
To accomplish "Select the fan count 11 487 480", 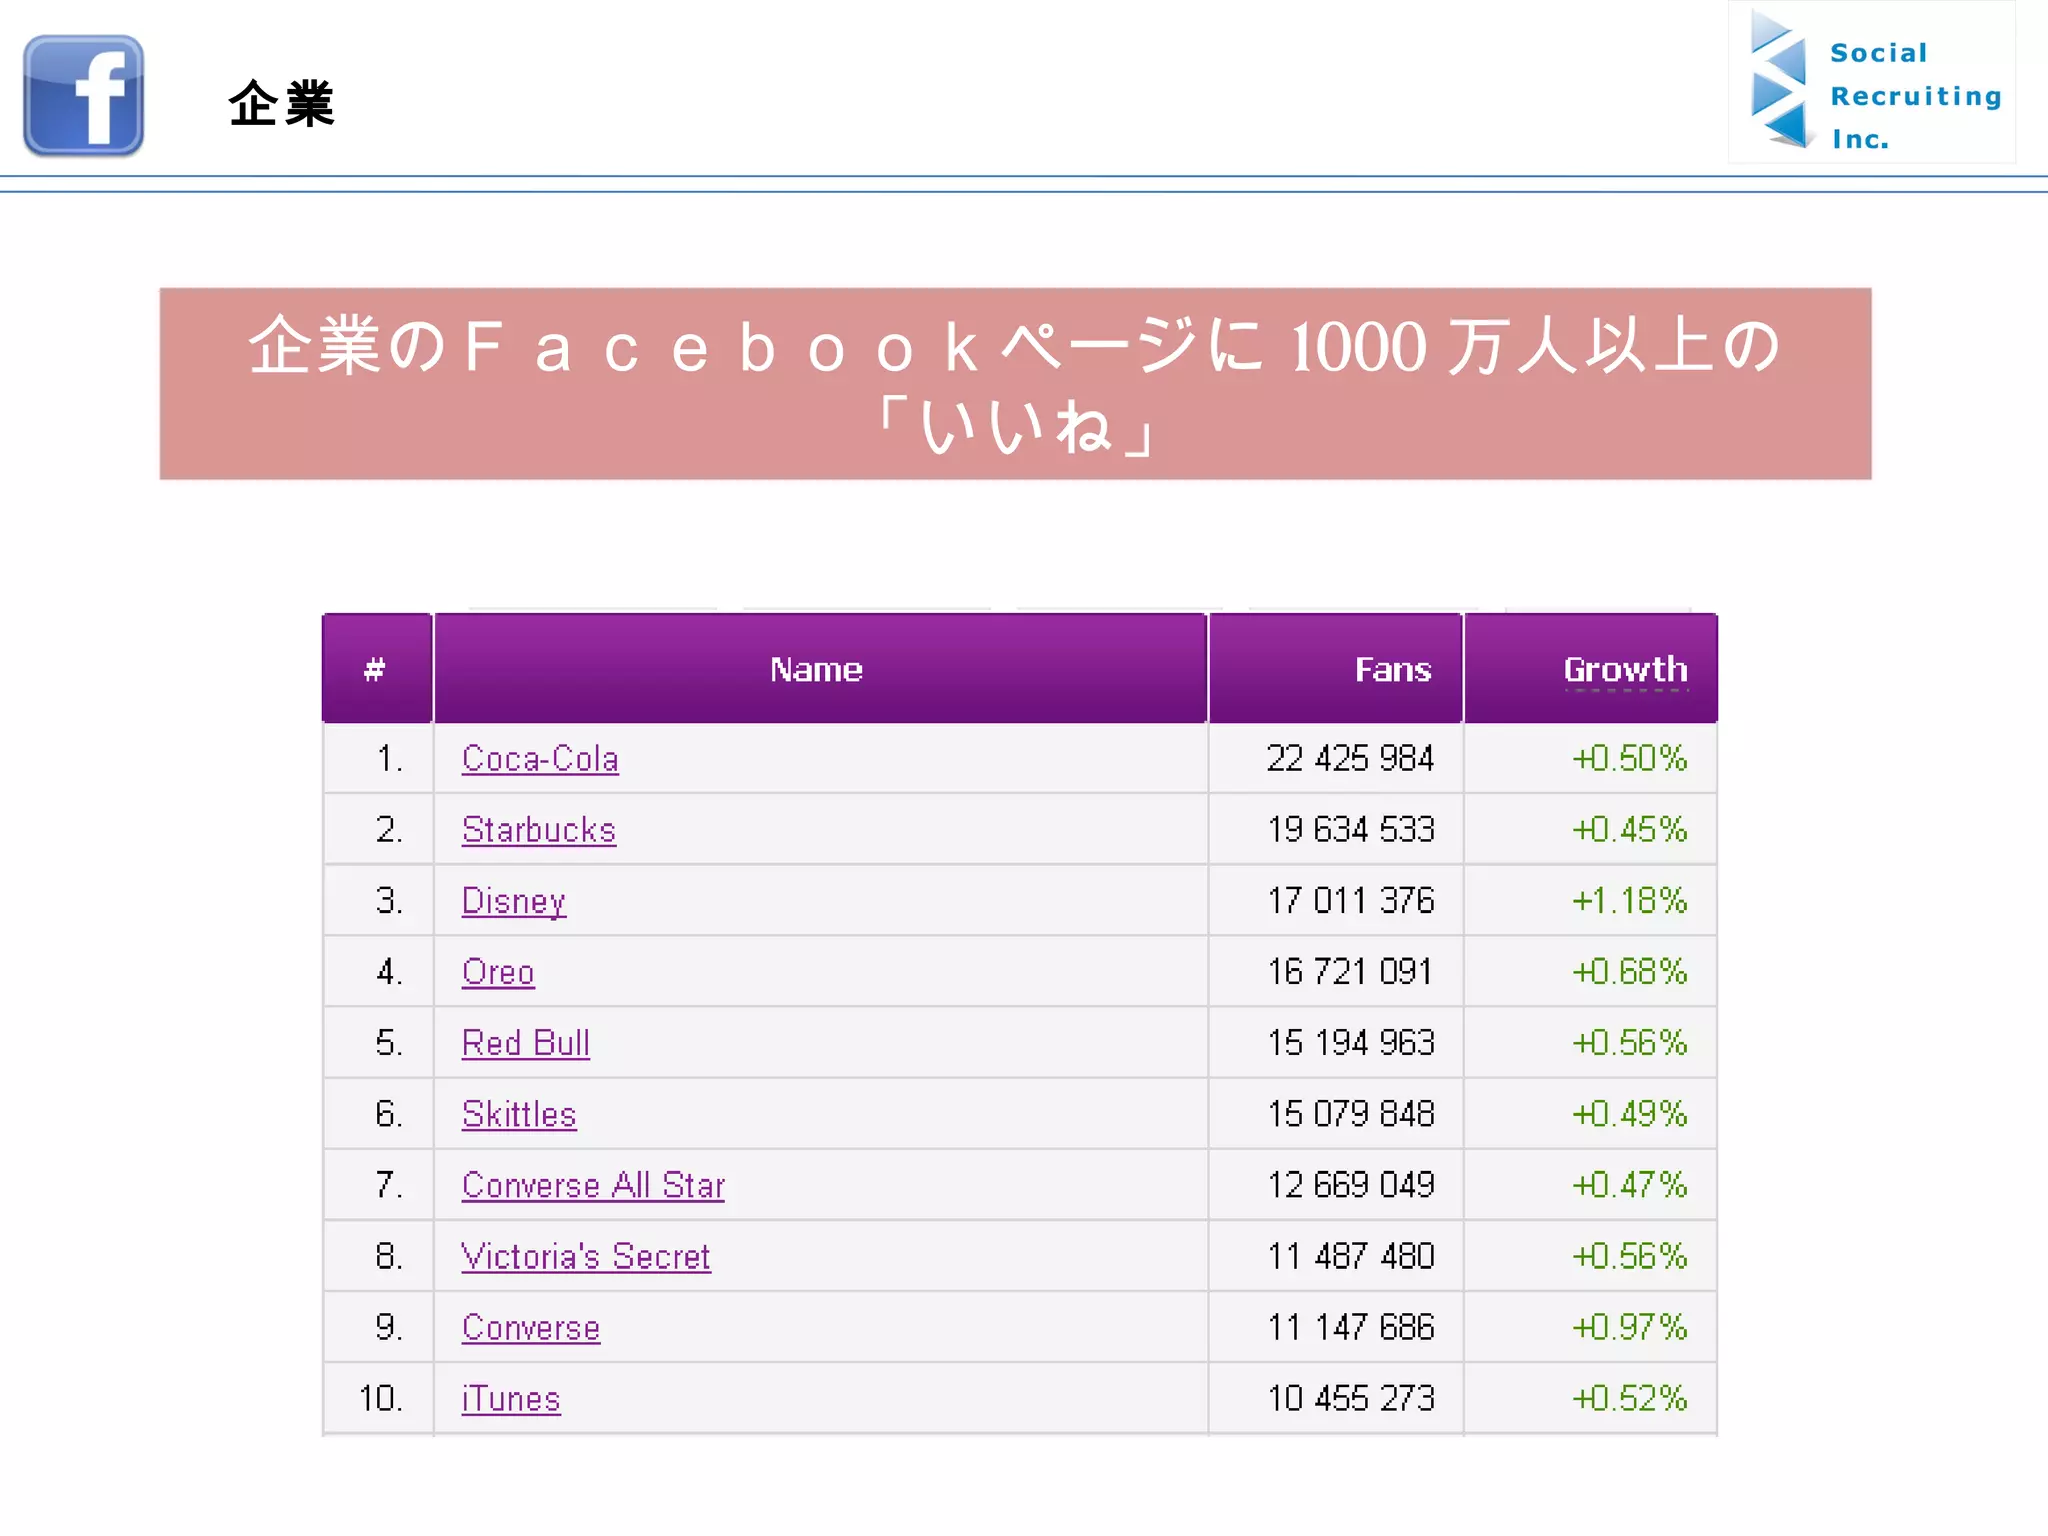I will (x=1351, y=1256).
